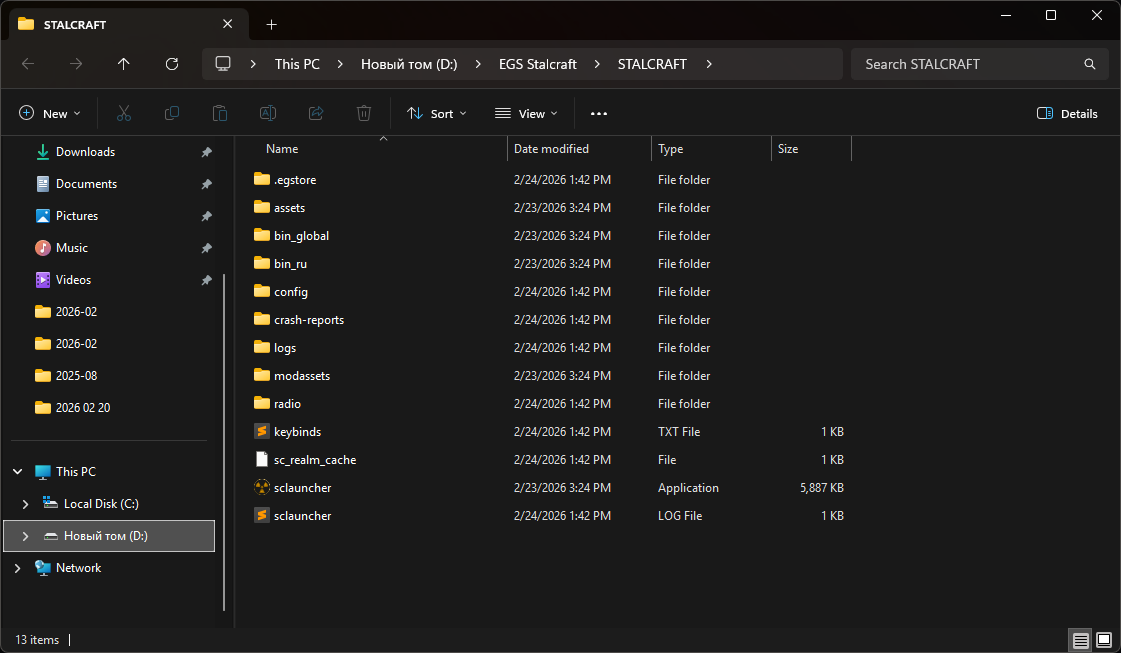Click the Delete trash can icon
The height and width of the screenshot is (653, 1121).
[364, 114]
